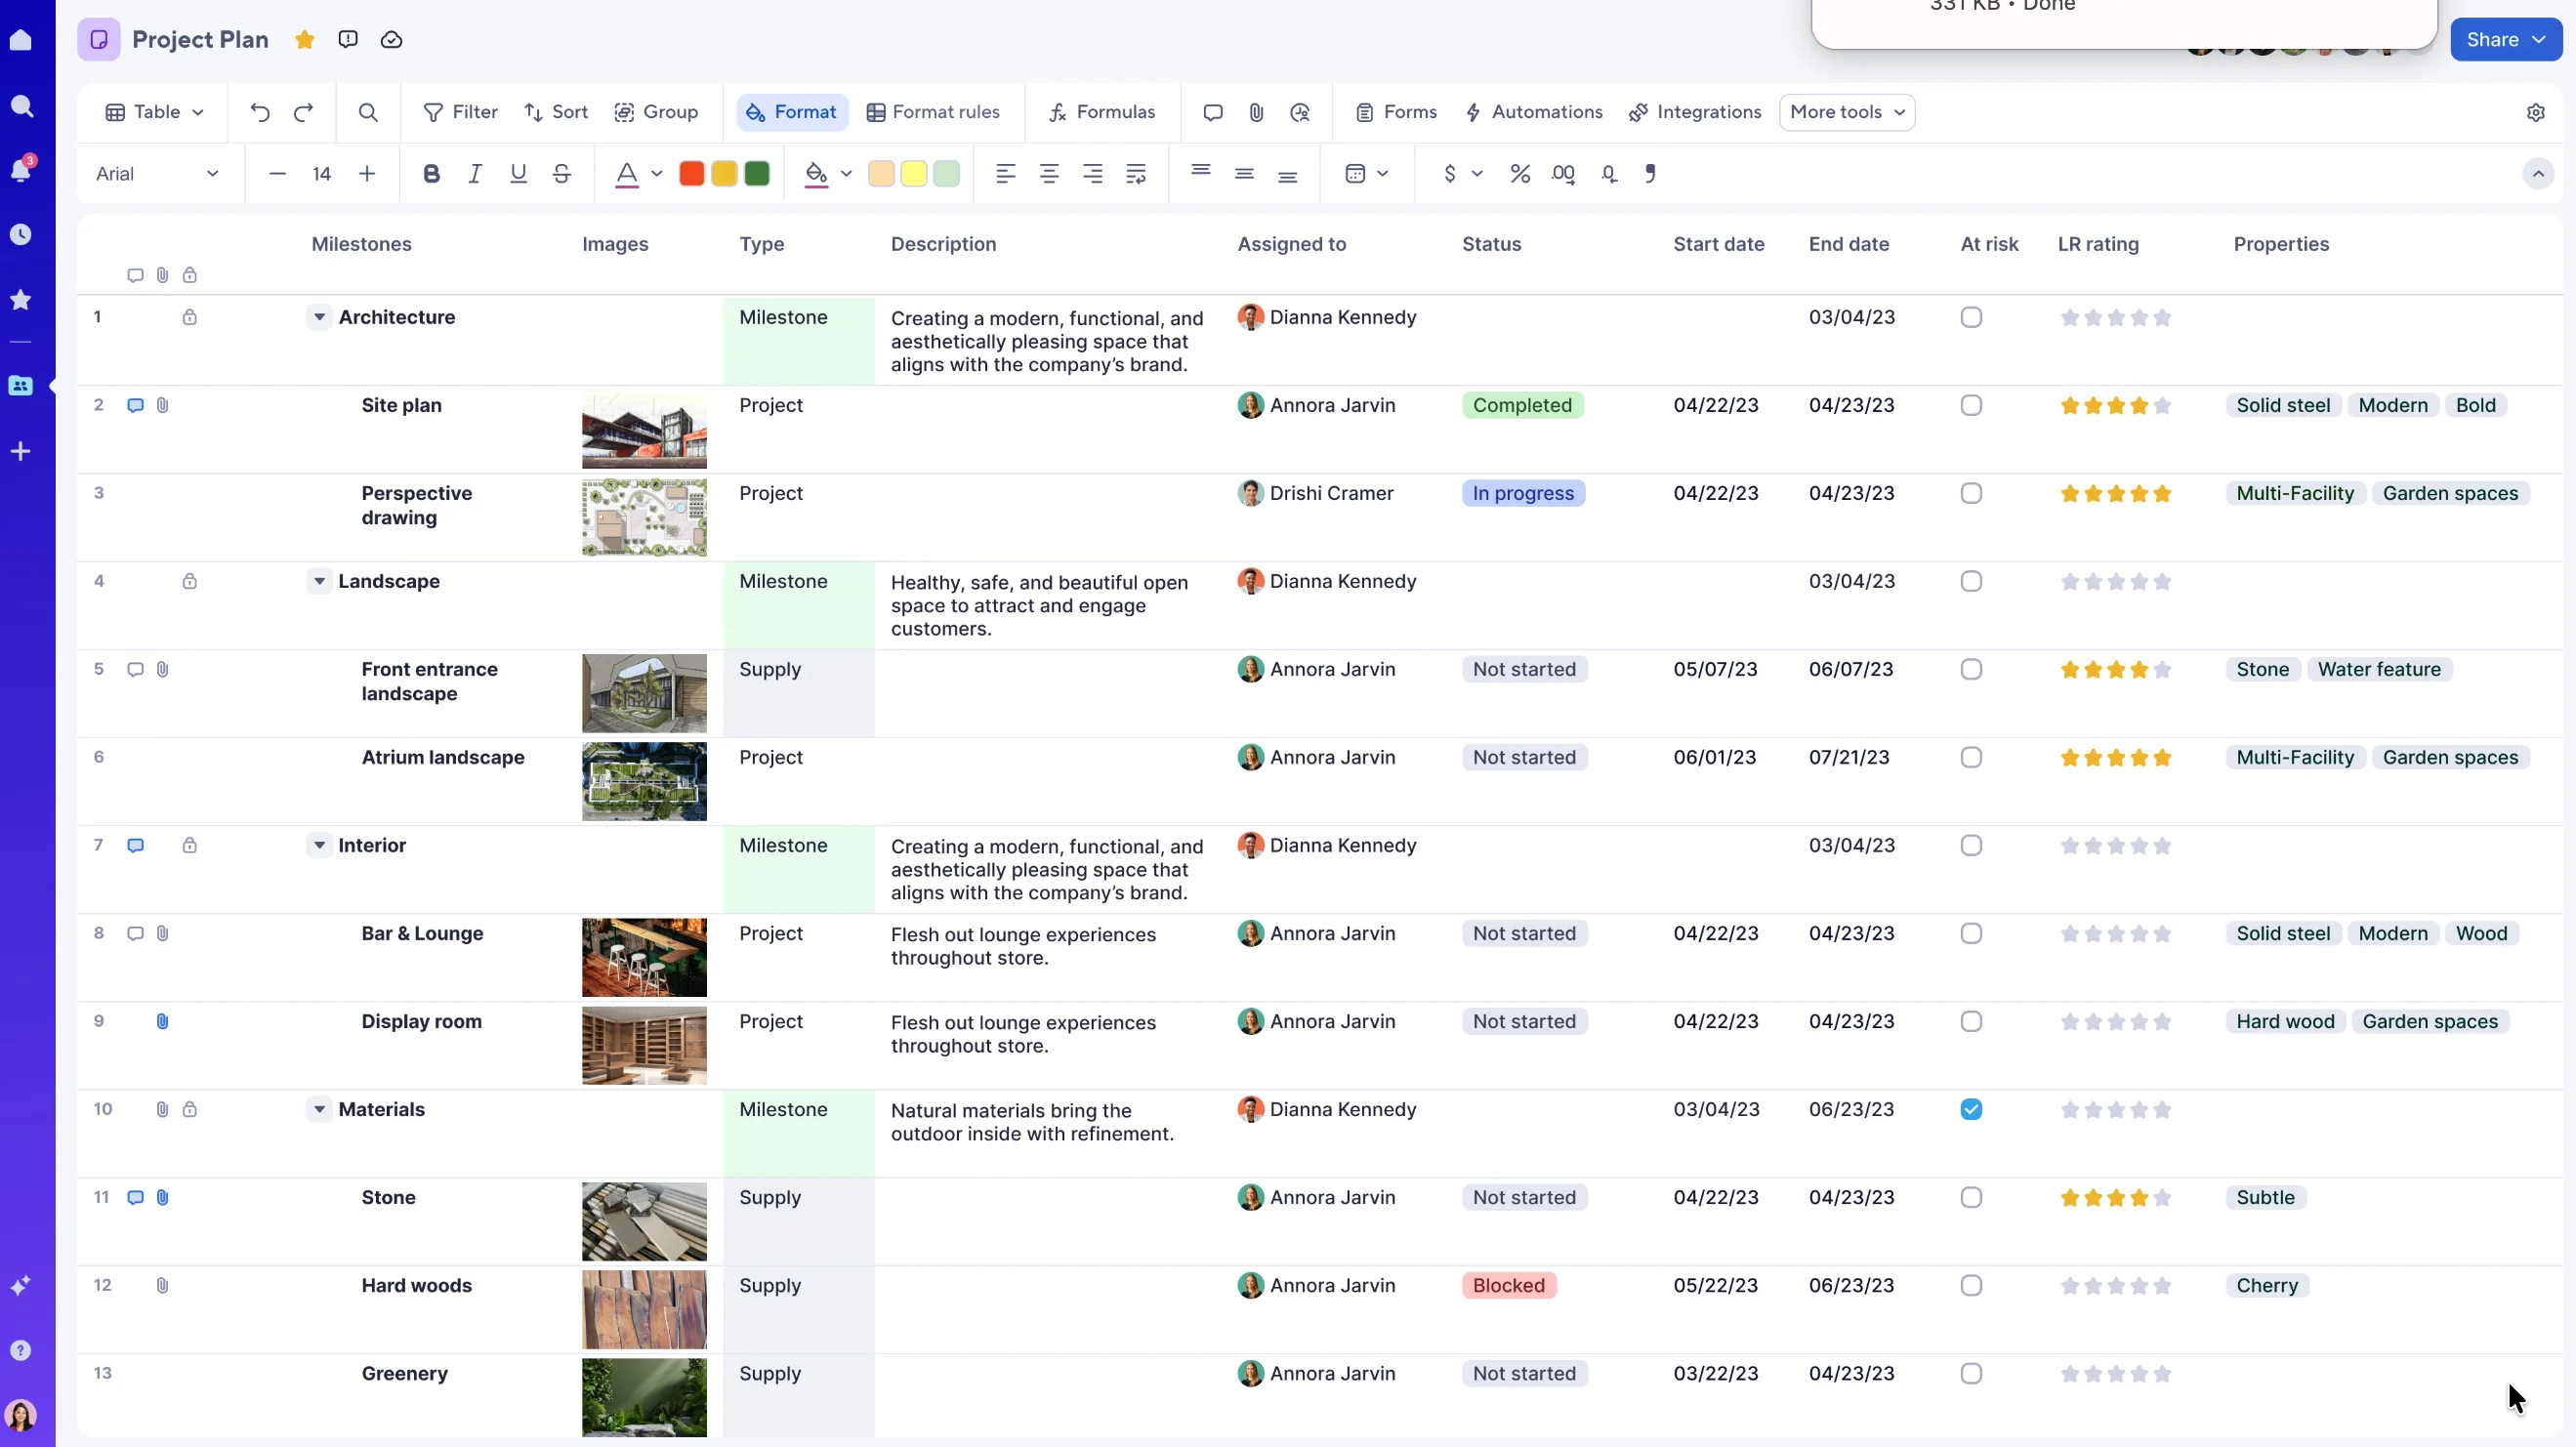Open comment on Site plan row

click(x=135, y=405)
